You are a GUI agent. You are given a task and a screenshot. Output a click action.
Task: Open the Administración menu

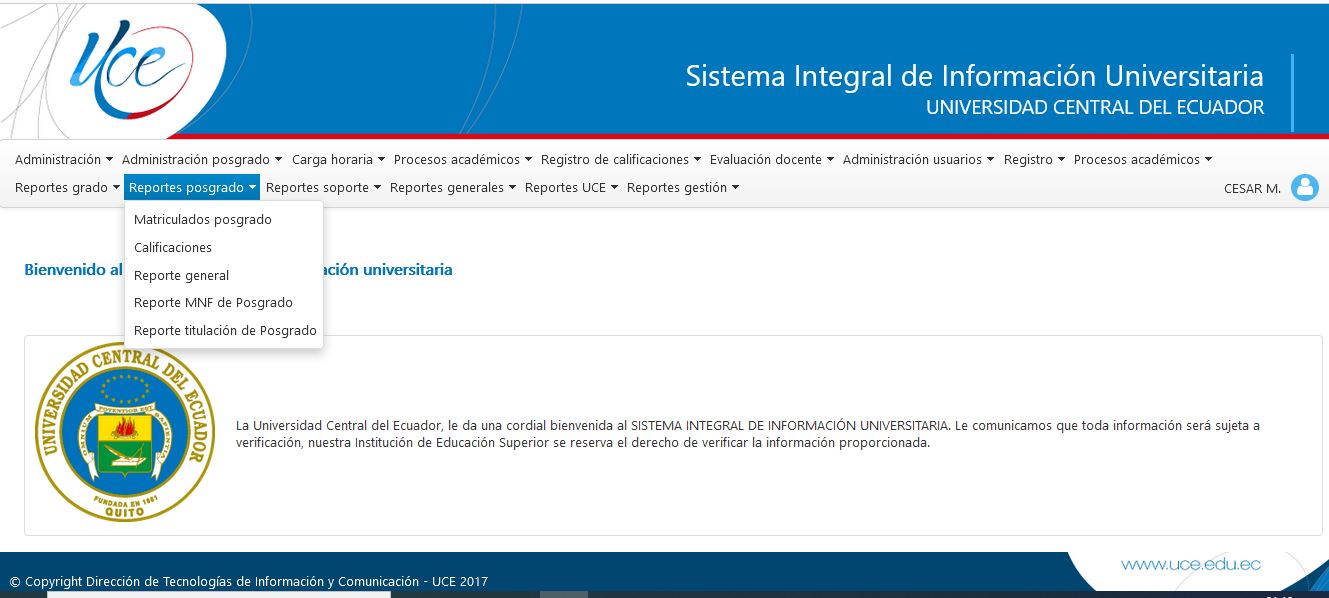[x=64, y=159]
